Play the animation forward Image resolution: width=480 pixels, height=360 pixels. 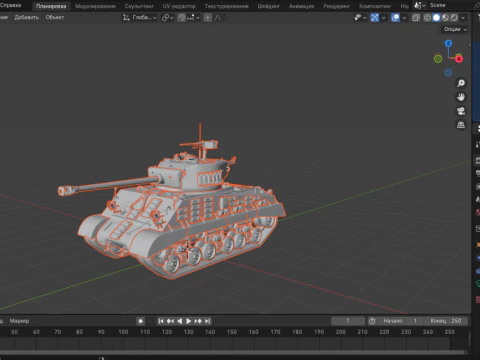coord(189,321)
